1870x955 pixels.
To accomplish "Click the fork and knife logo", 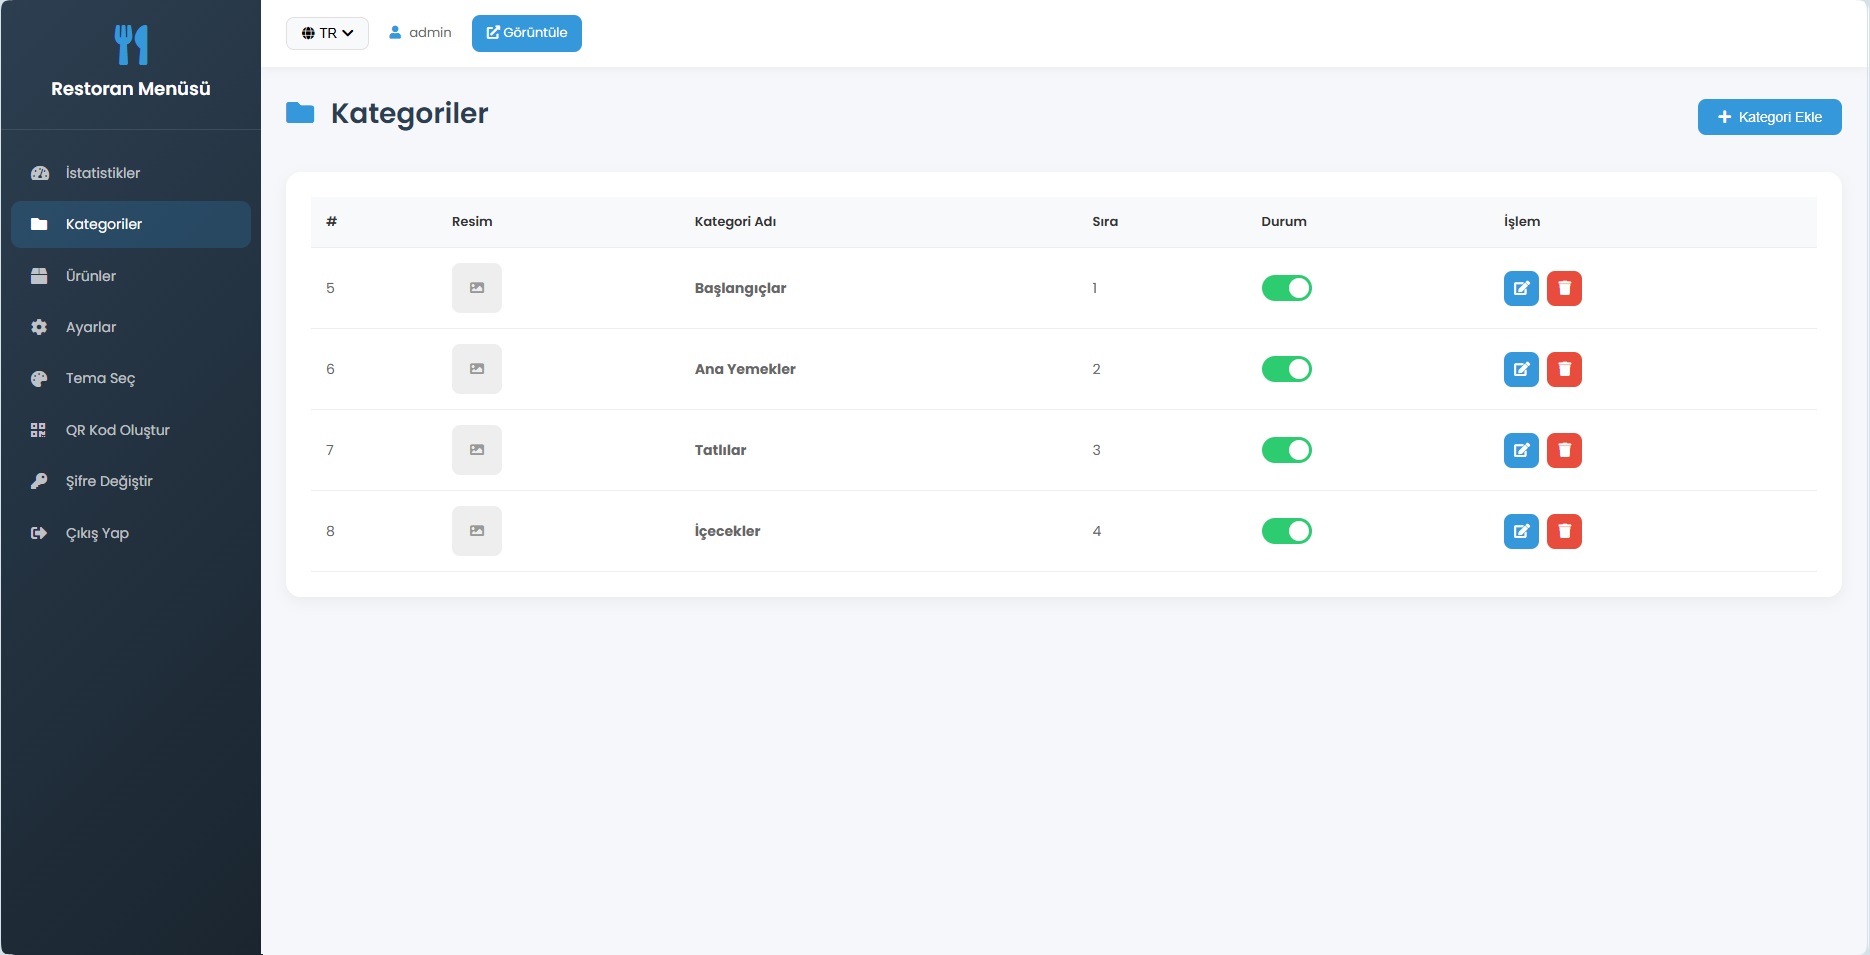I will (x=131, y=45).
